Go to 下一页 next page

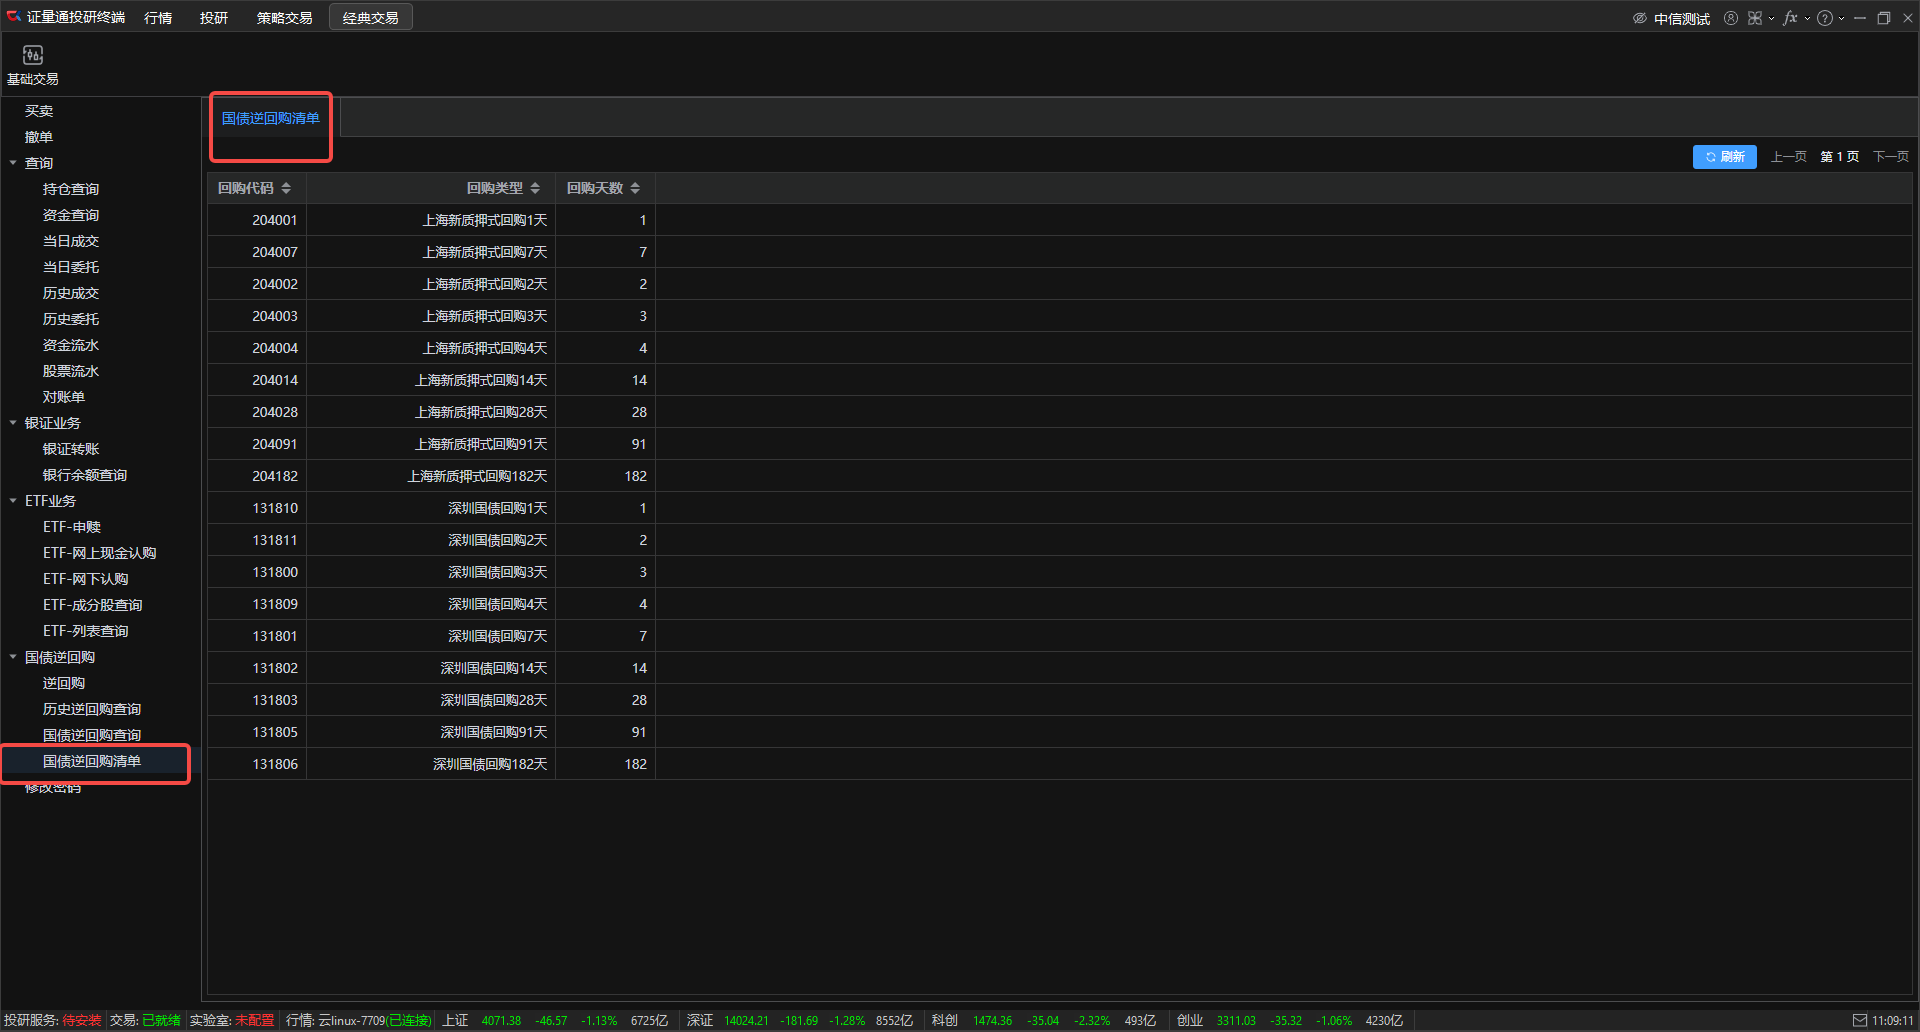coord(1890,157)
